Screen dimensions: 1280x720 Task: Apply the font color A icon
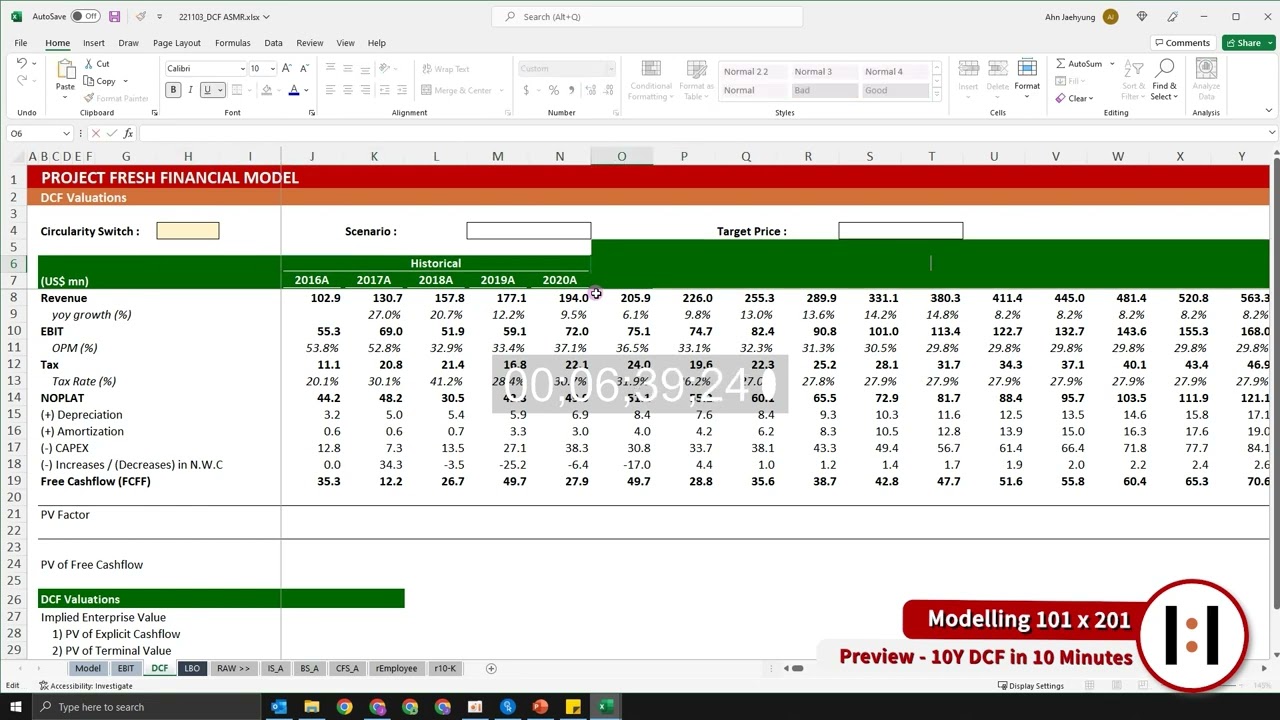pos(293,90)
